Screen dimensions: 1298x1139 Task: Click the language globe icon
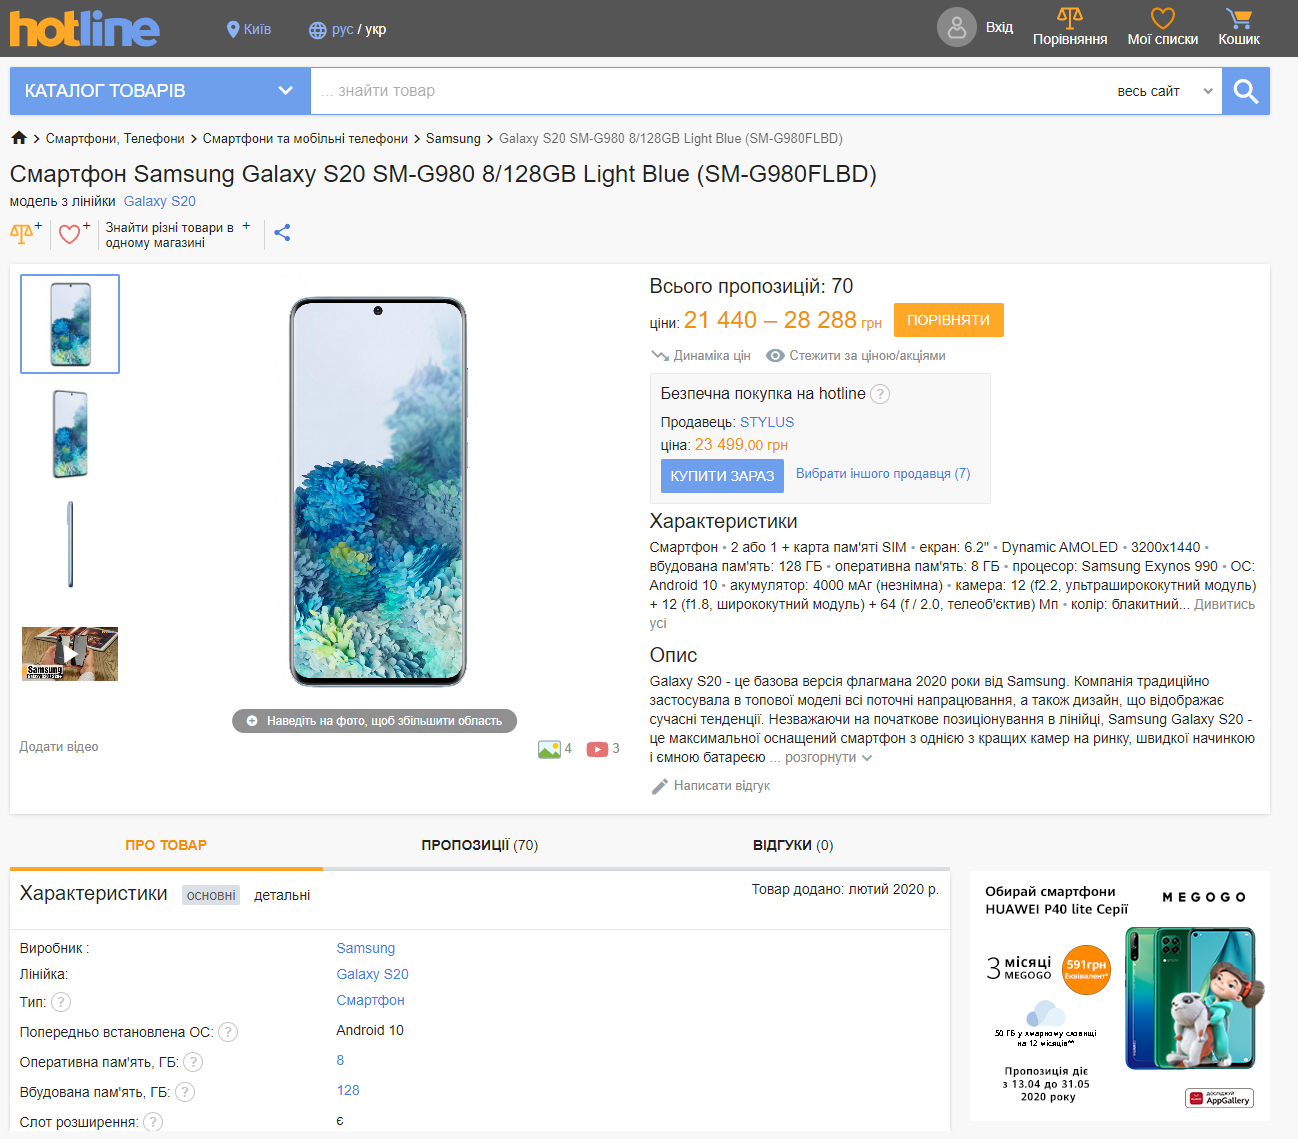click(x=317, y=30)
